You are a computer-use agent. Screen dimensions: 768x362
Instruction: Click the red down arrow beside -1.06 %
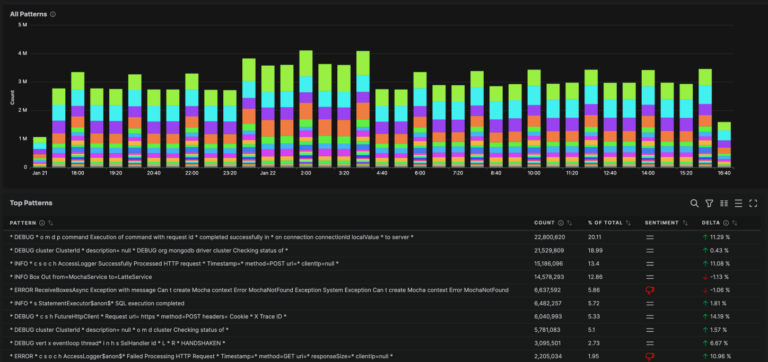pyautogui.click(x=705, y=290)
